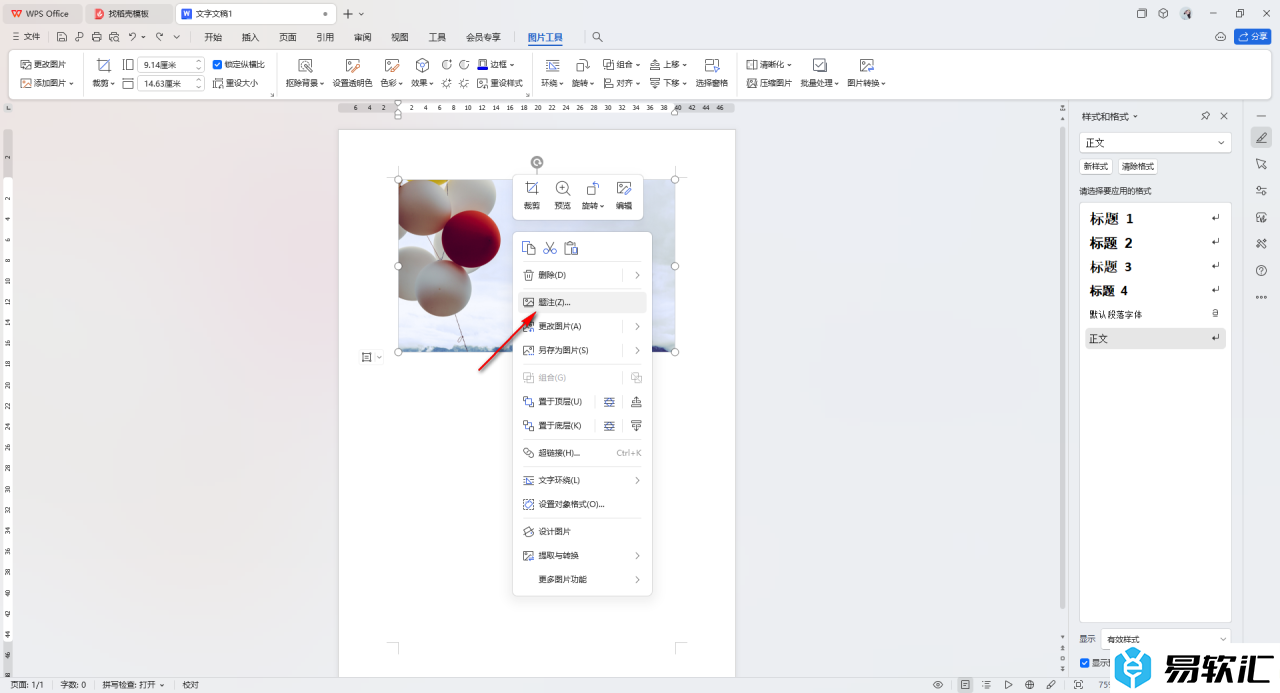Click 编辑 in the floating picture toolbar
This screenshot has height=693, width=1280.
point(624,196)
